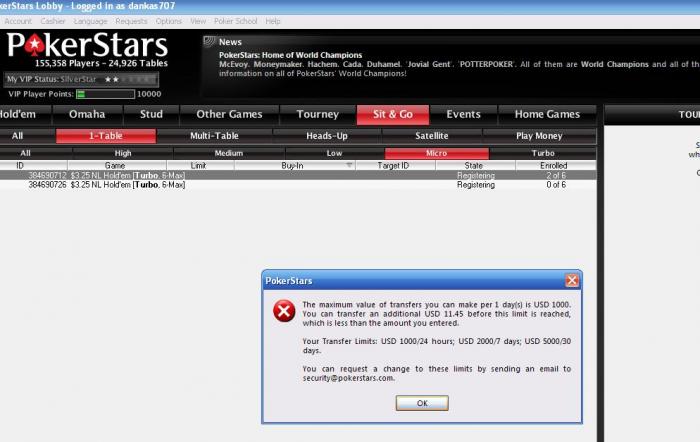Image resolution: width=700 pixels, height=442 pixels.
Task: Switch to the Home Games tab
Action: (x=547, y=114)
